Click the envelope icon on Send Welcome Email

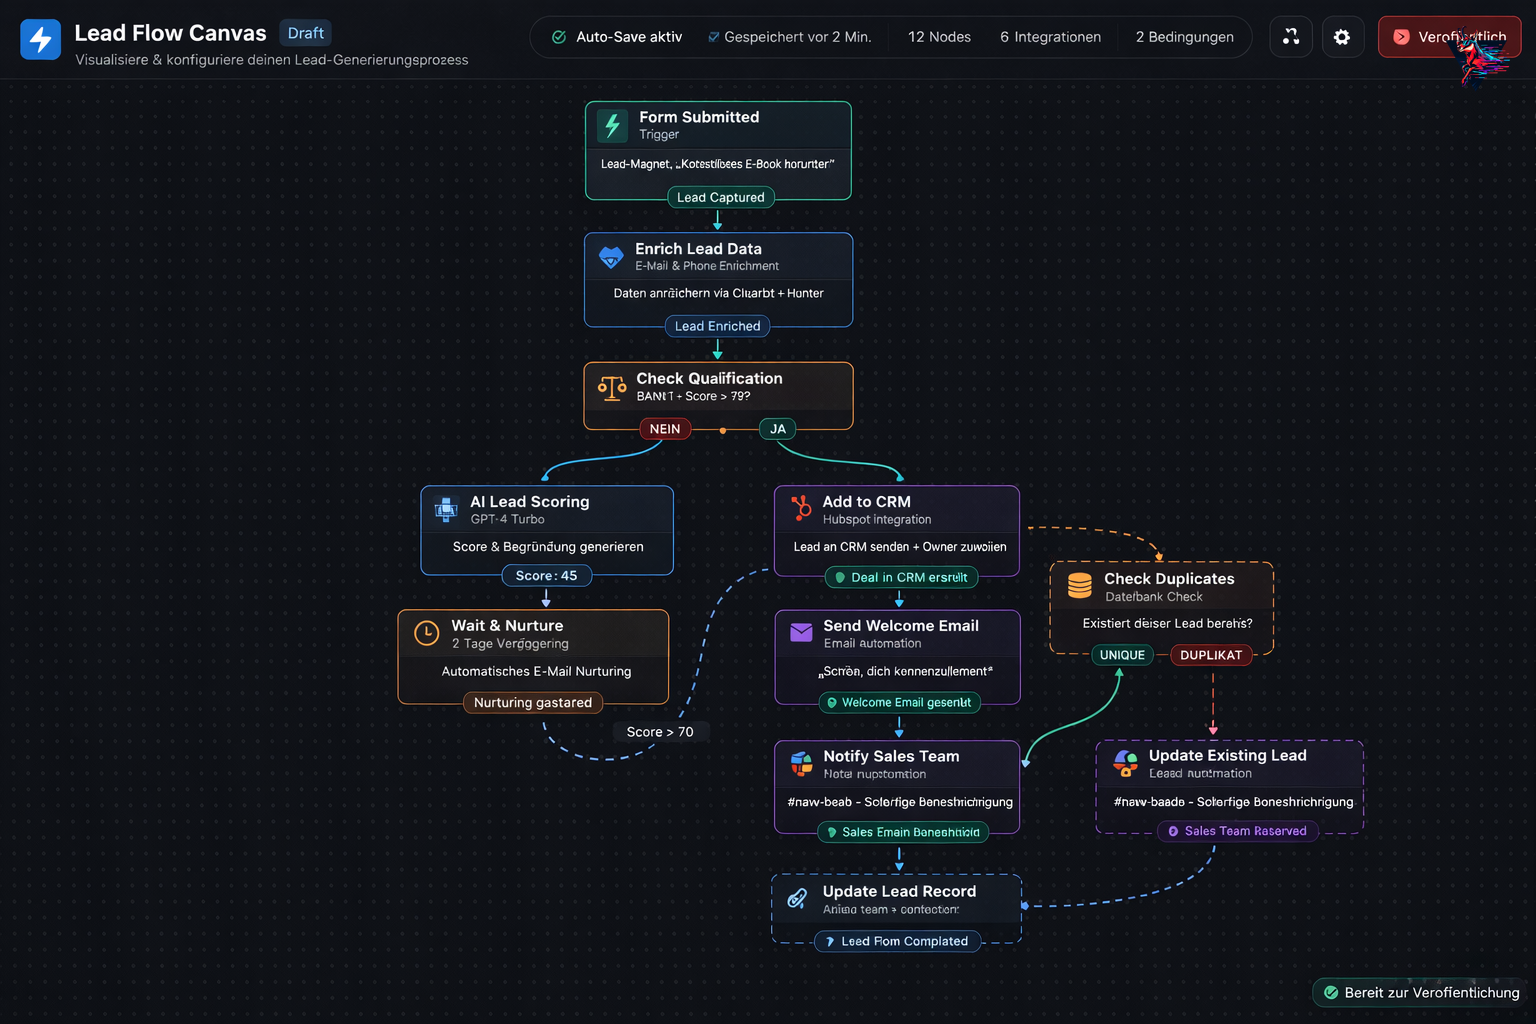(x=800, y=632)
